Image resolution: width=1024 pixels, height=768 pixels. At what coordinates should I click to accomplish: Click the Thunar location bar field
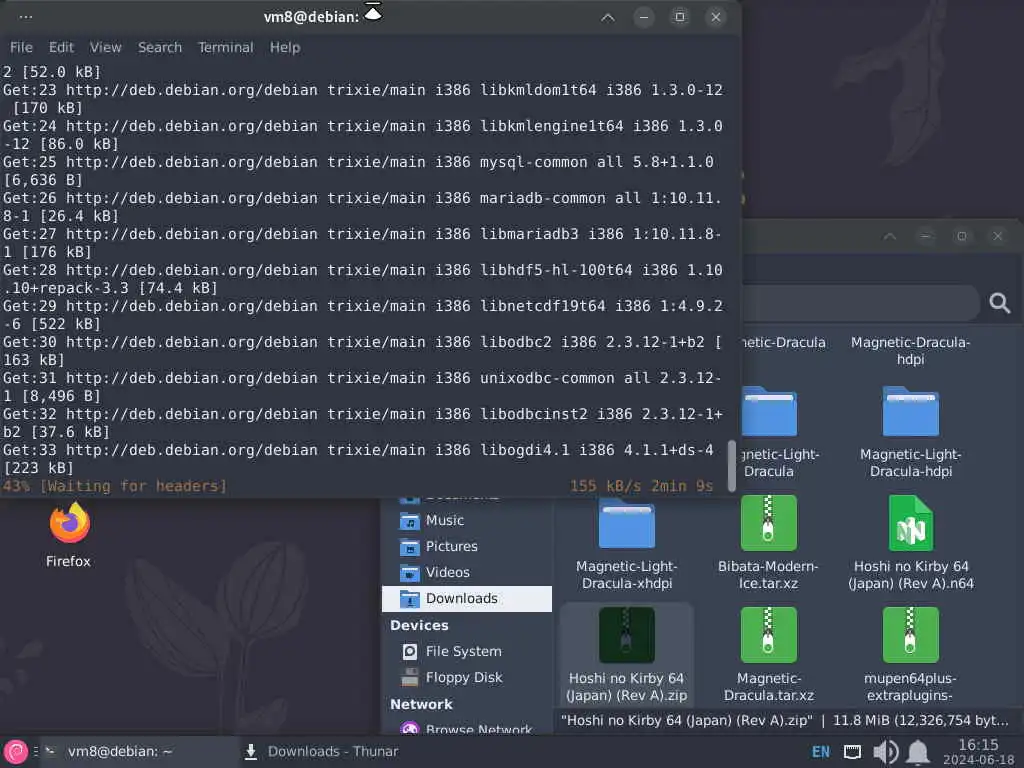click(861, 303)
